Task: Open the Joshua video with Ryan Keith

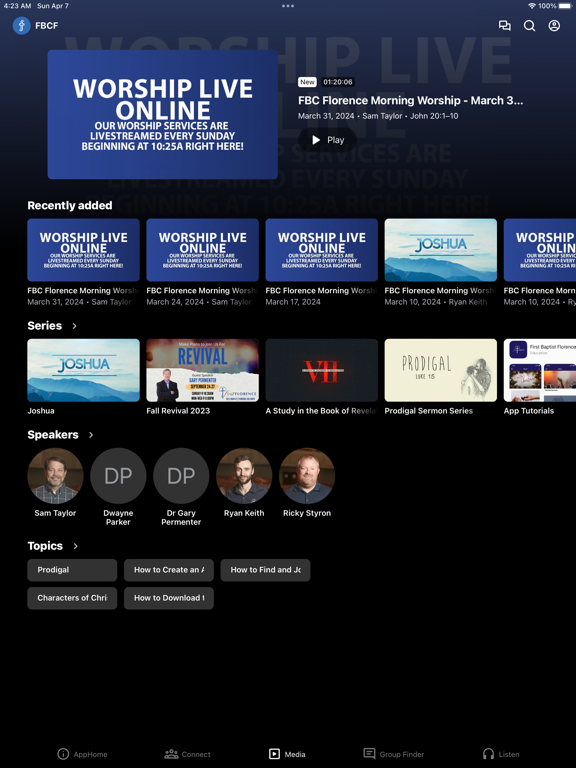Action: click(440, 250)
